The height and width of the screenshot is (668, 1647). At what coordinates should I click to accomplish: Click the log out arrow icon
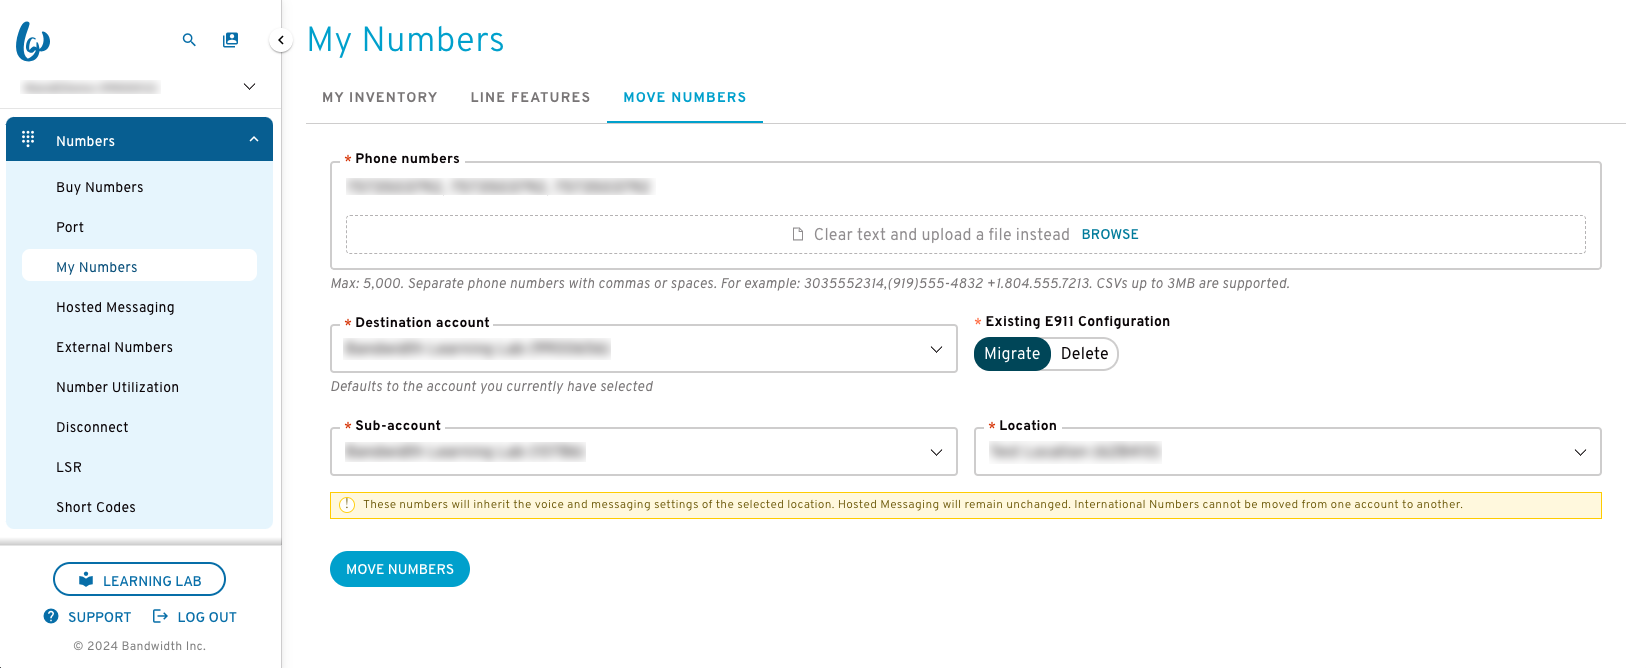click(x=160, y=616)
